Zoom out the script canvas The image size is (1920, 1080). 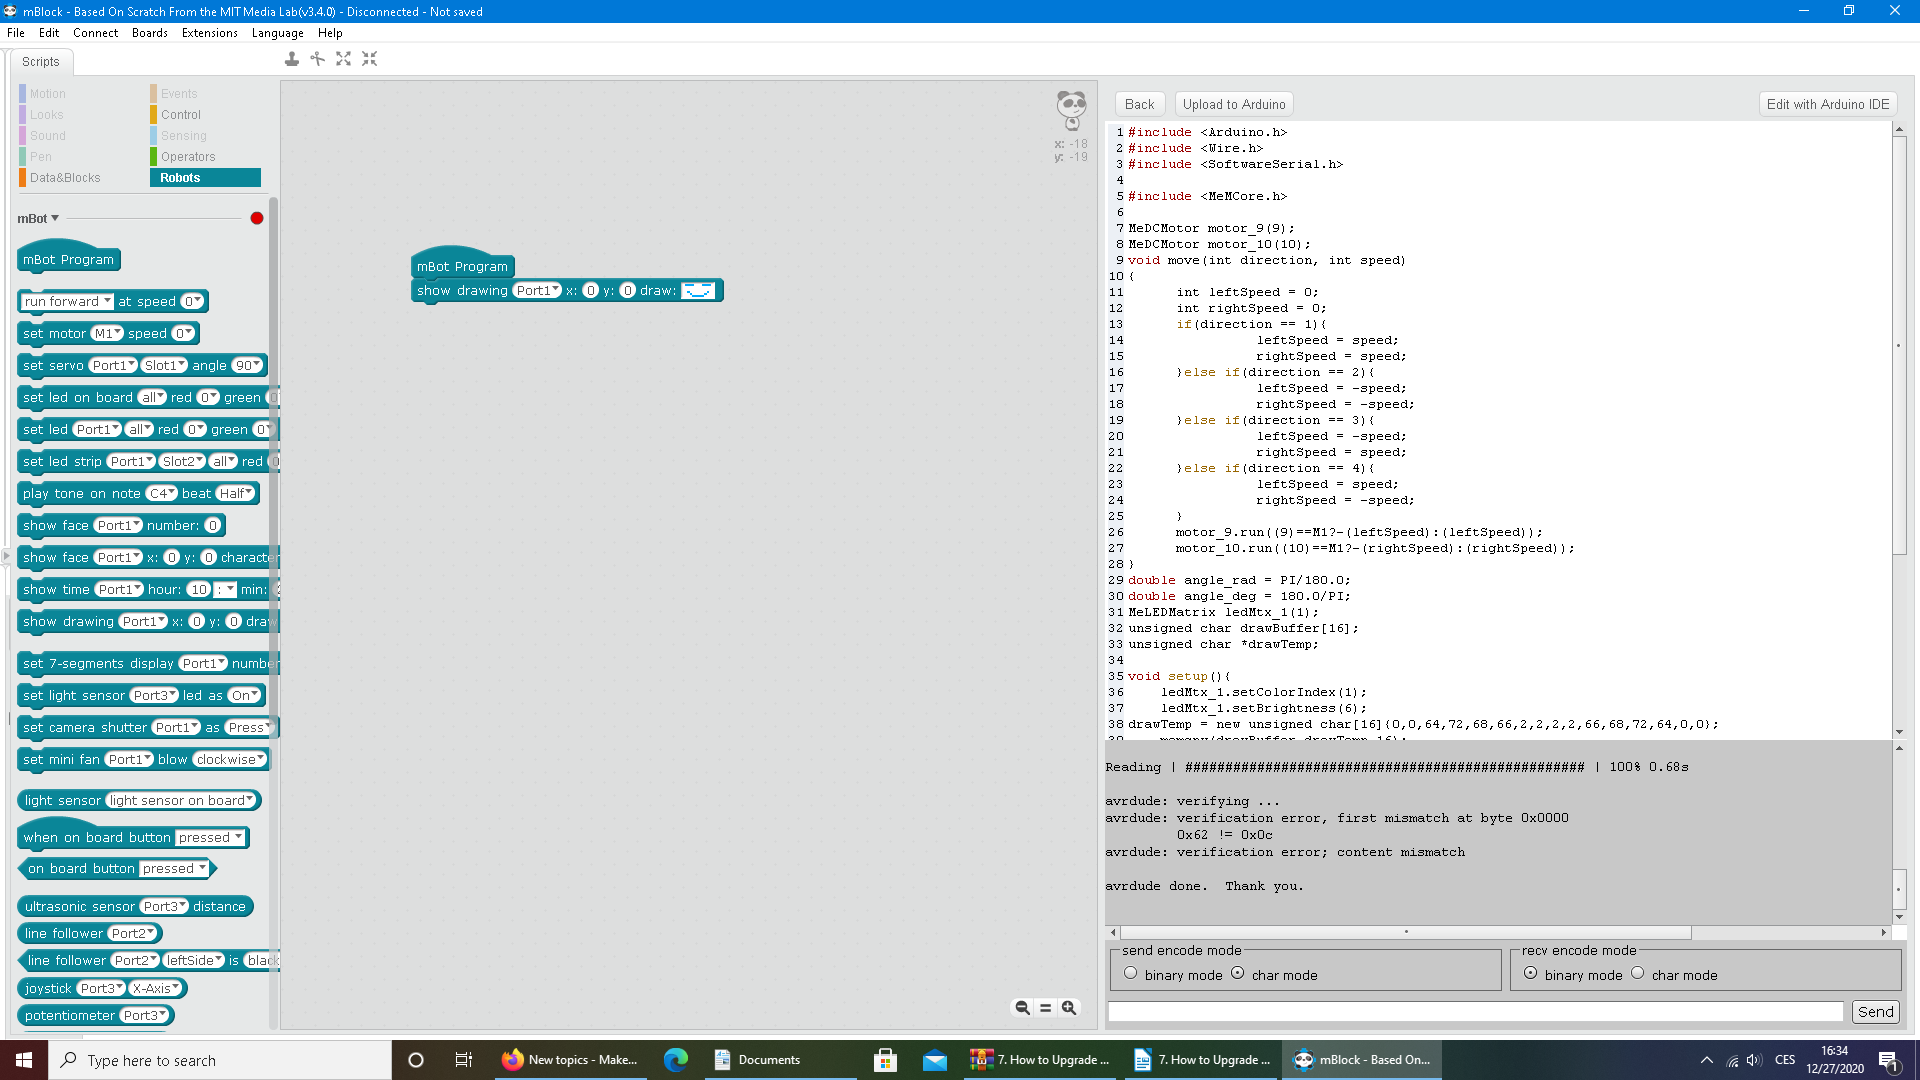1022,1008
